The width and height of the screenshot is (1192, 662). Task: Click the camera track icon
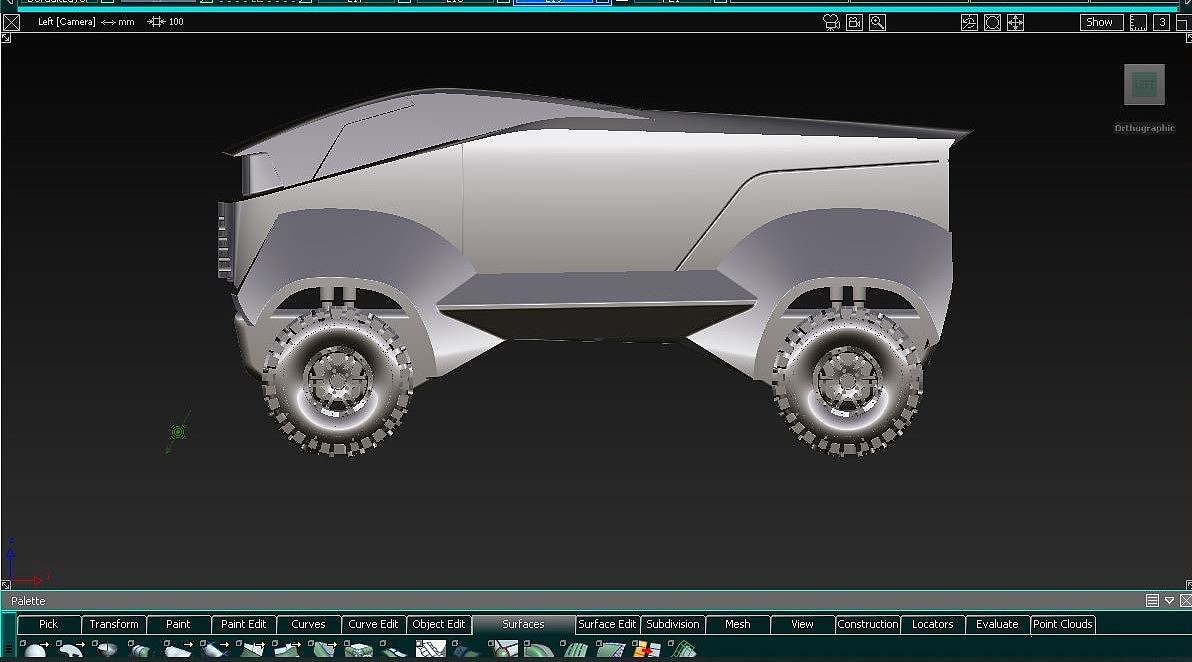click(x=853, y=22)
